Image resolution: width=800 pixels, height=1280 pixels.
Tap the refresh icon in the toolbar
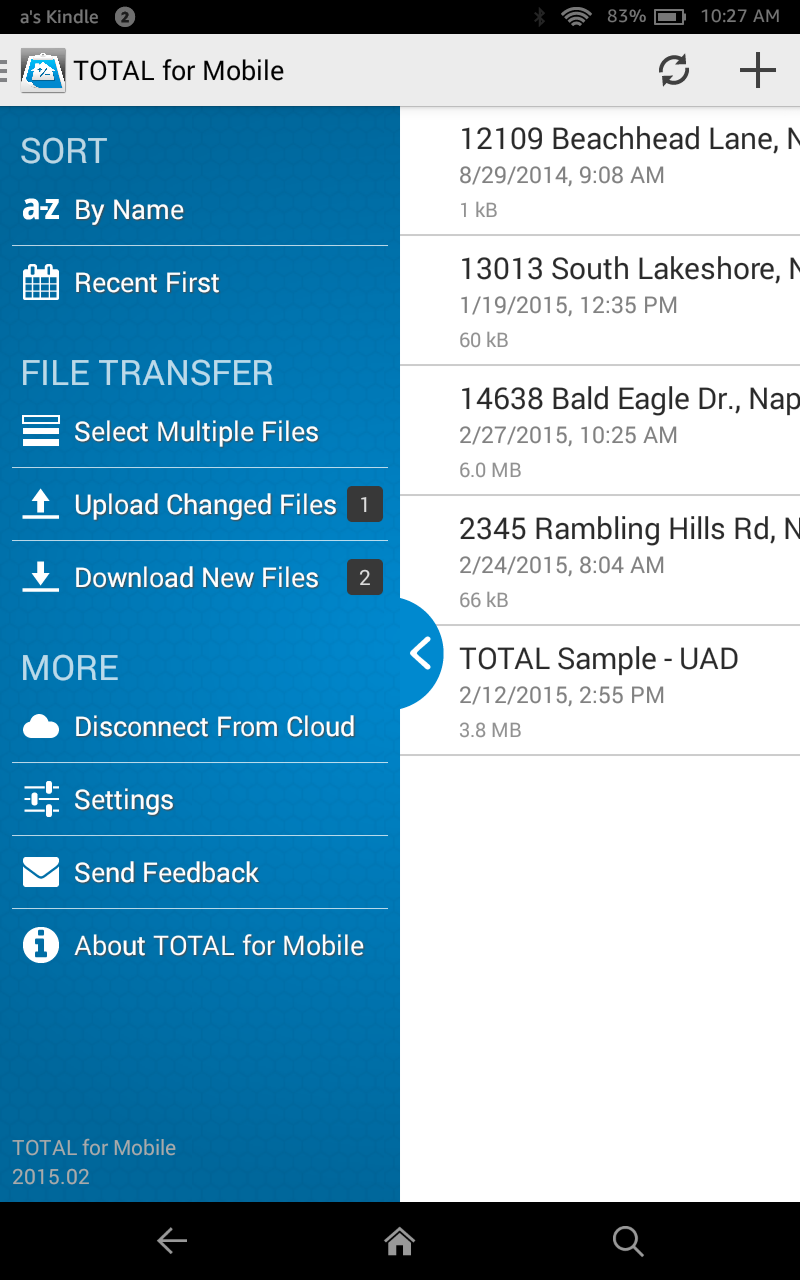click(673, 70)
